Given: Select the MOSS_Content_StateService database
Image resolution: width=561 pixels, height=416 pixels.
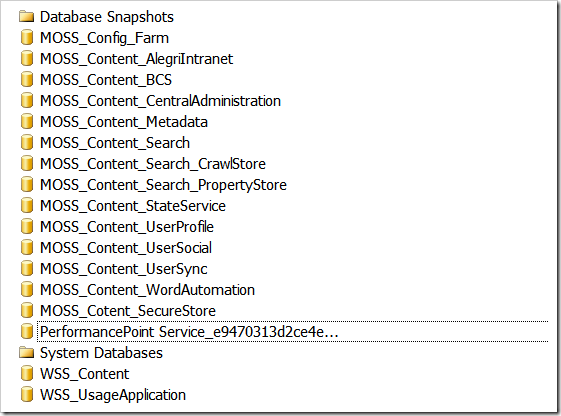Looking at the screenshot, I should (133, 206).
